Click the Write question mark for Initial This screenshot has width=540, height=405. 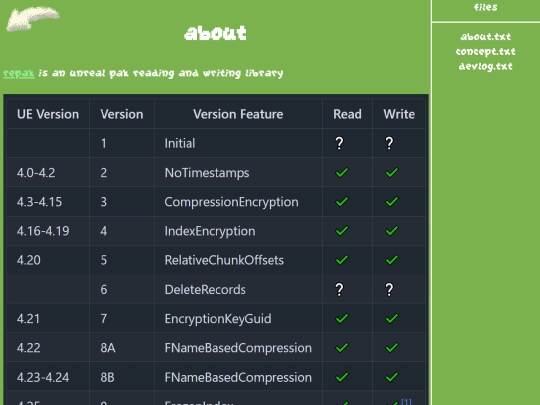tap(389, 143)
